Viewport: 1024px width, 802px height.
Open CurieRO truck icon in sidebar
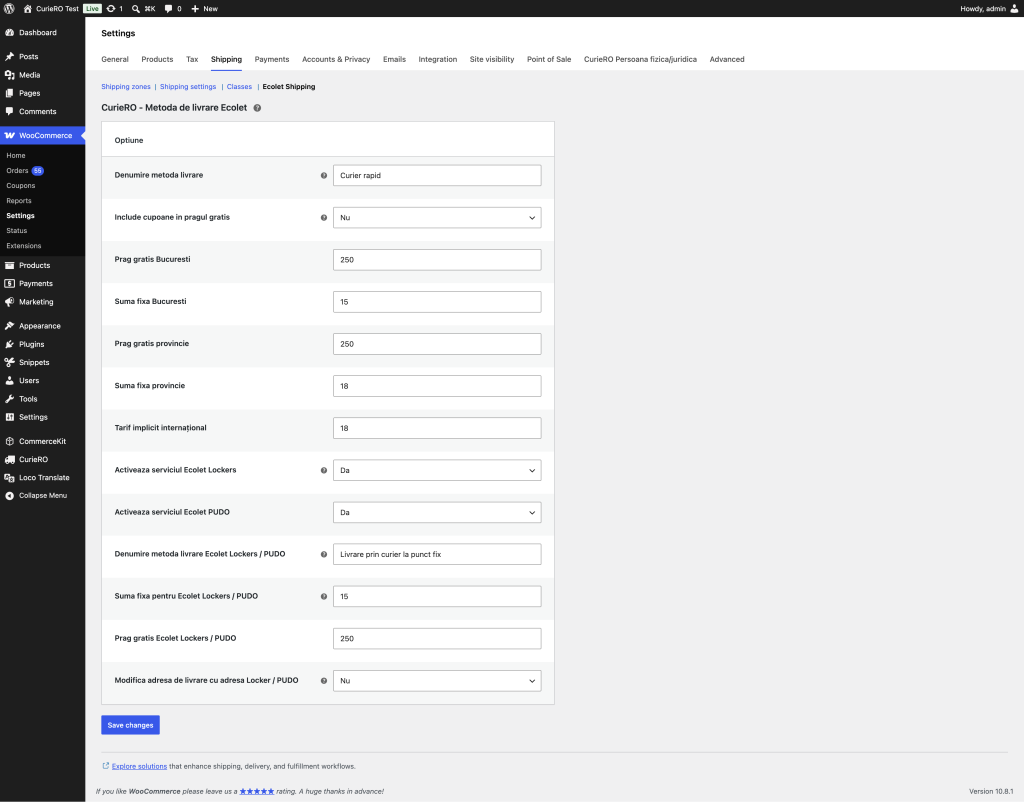[x=10, y=460]
